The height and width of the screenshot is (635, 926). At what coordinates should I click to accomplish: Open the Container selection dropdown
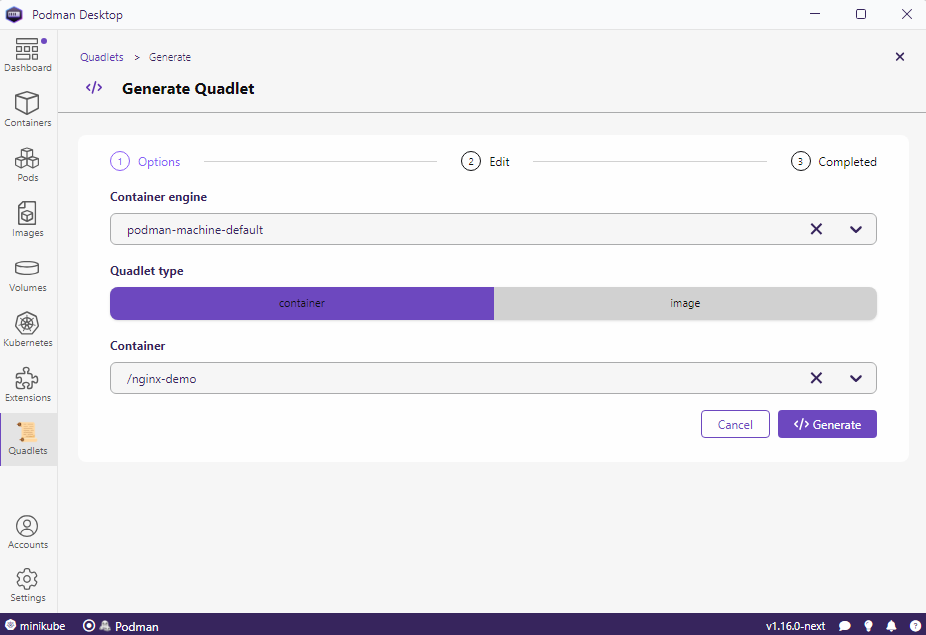pos(856,378)
